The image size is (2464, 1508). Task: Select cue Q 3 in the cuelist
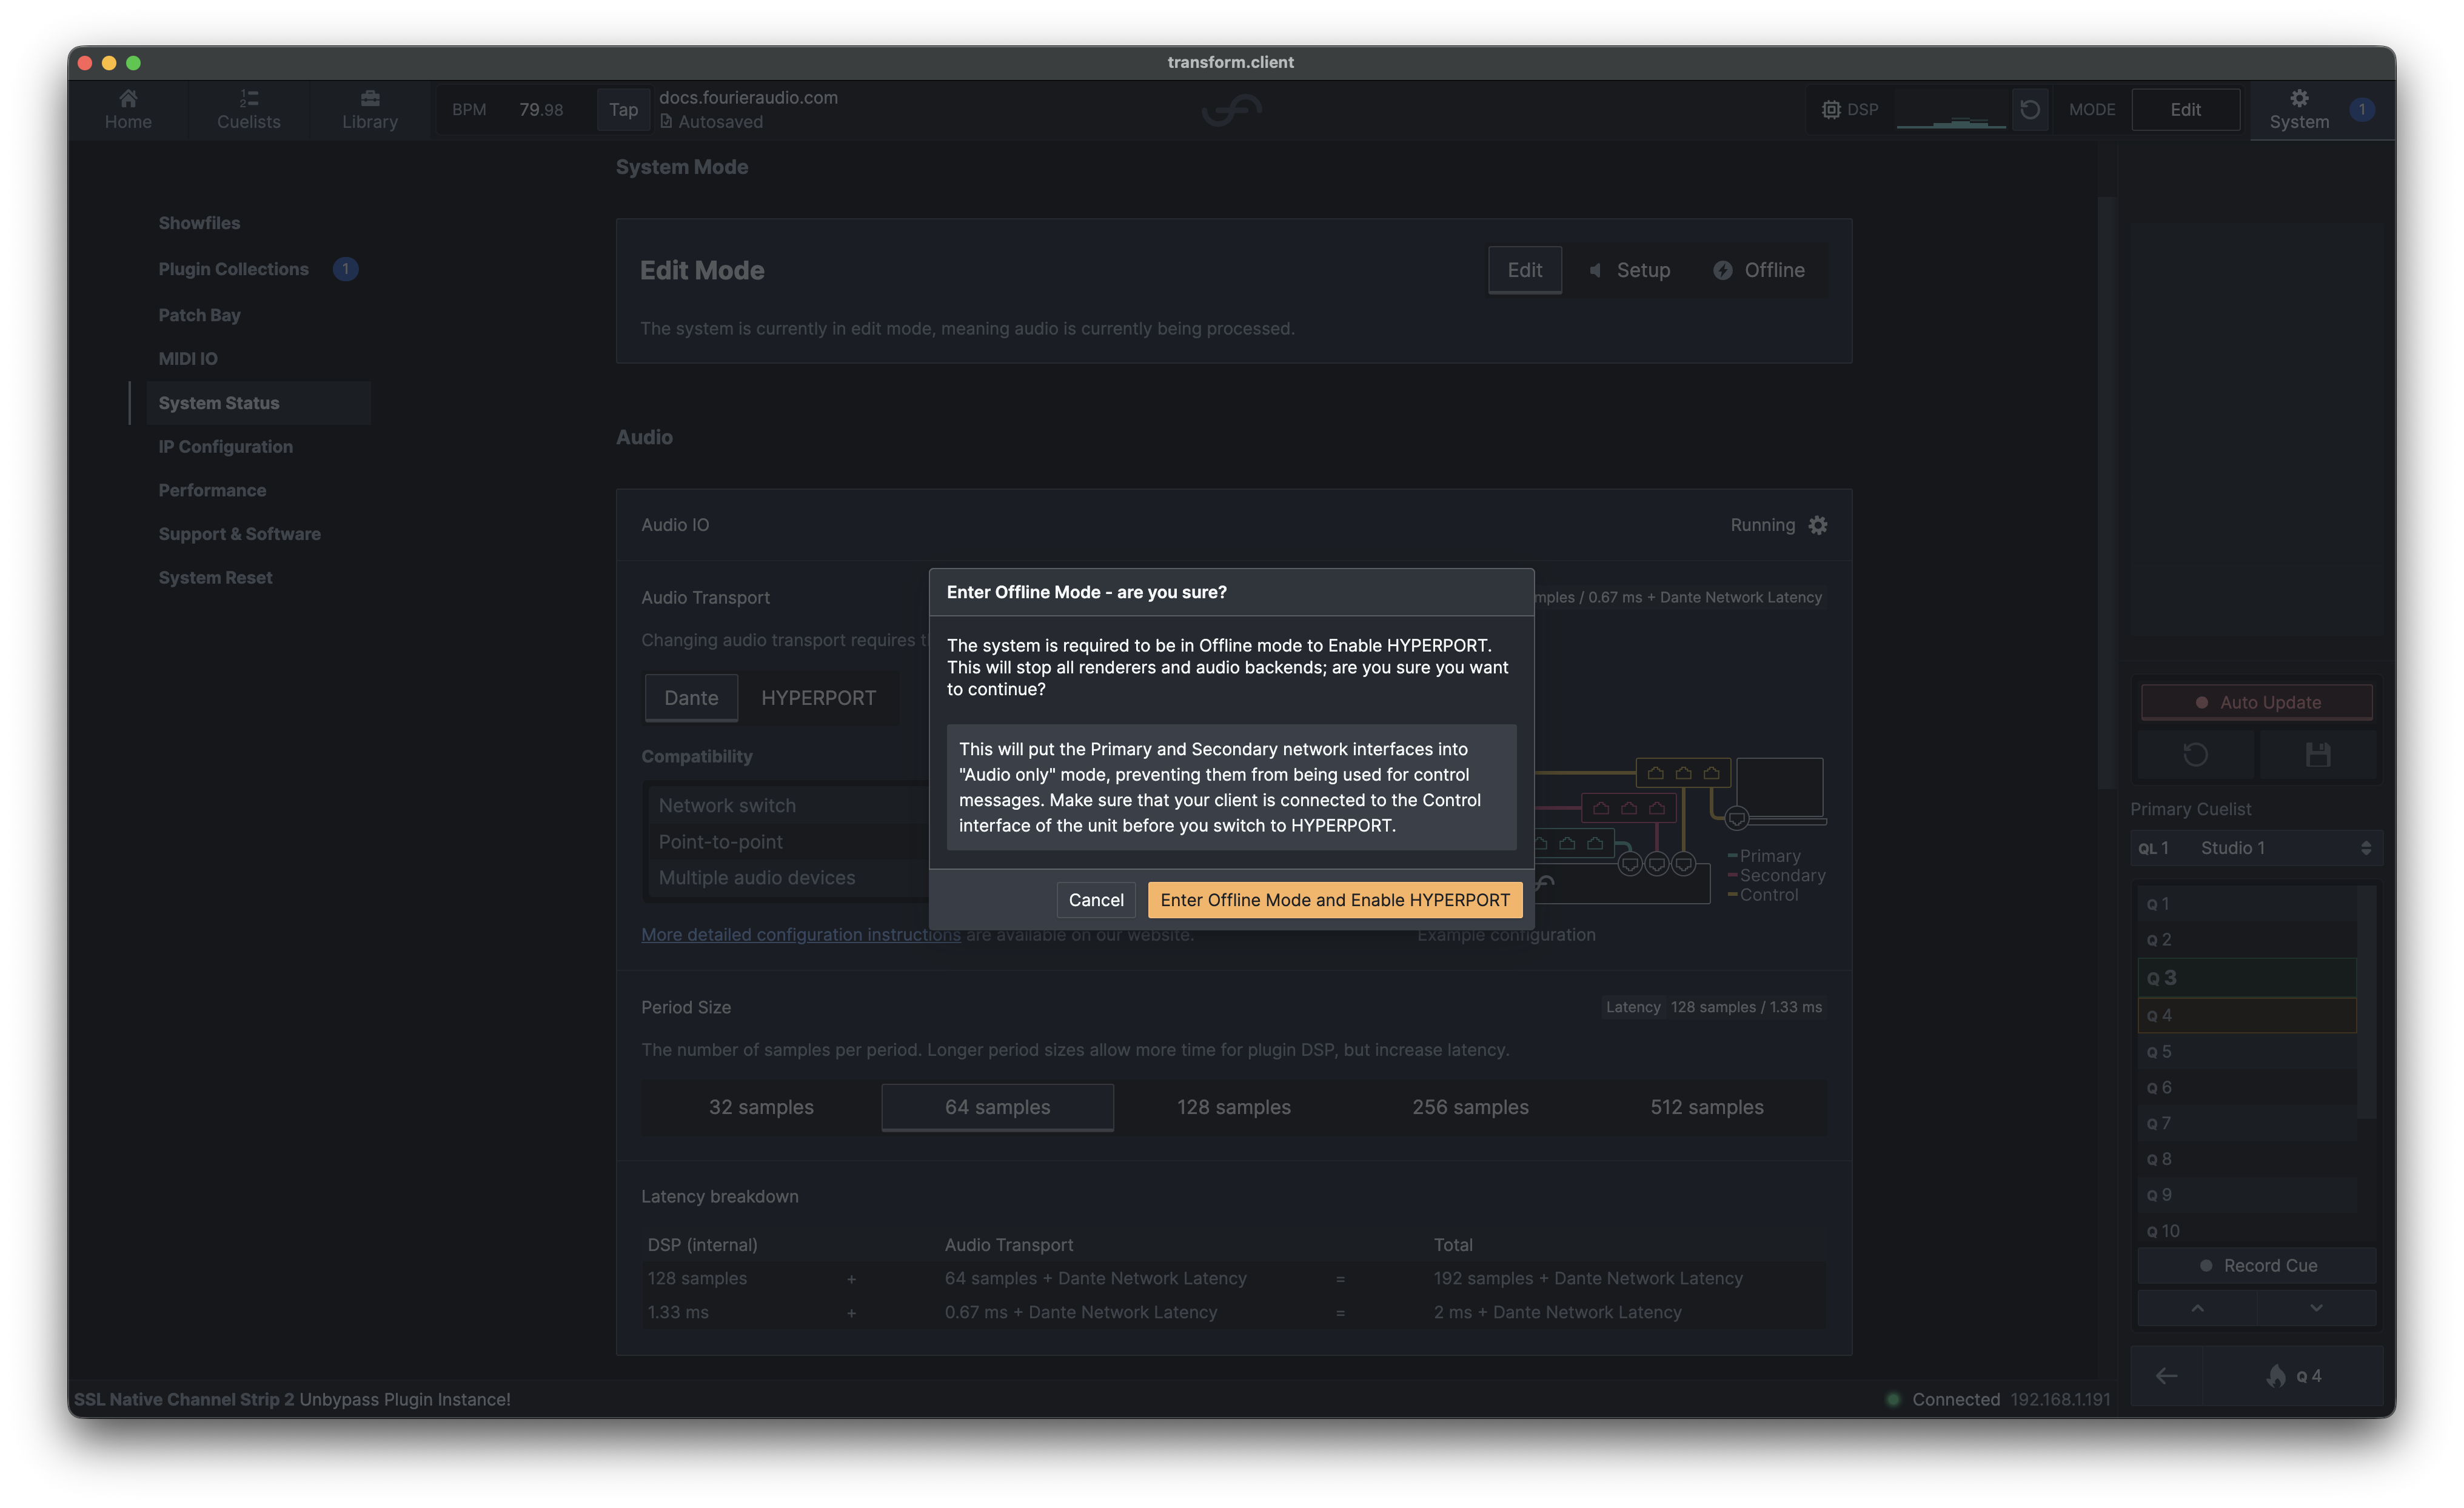[x=2247, y=978]
